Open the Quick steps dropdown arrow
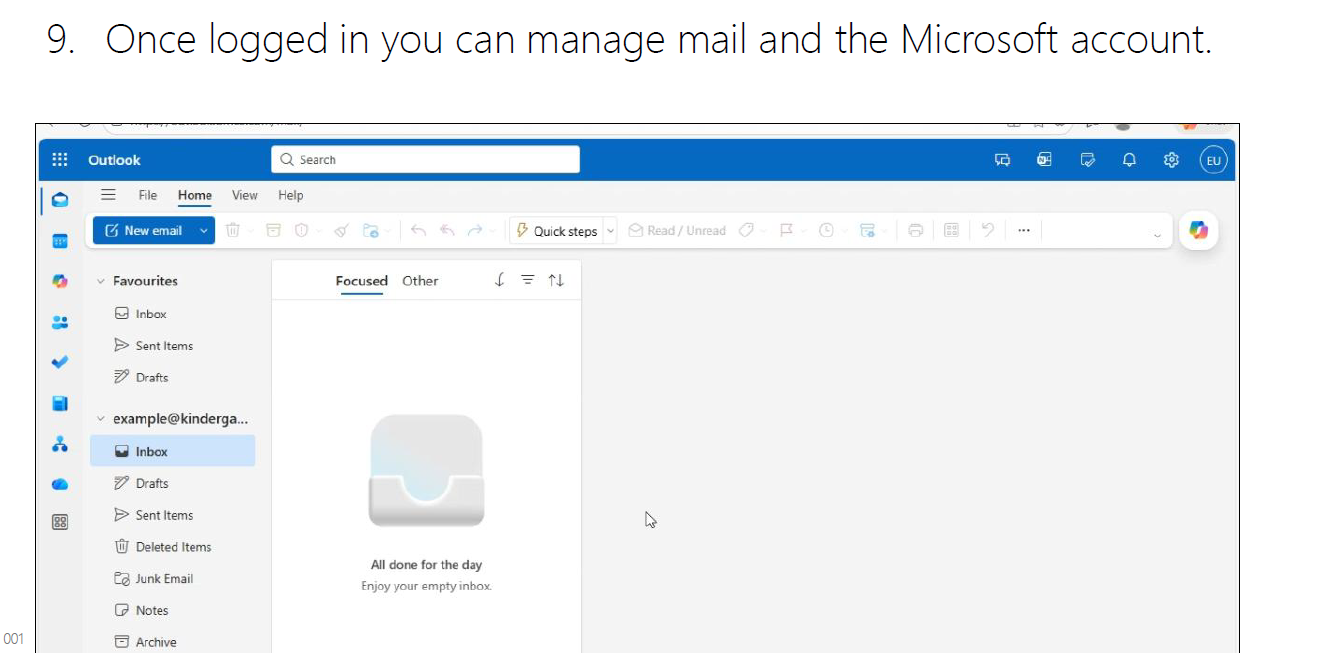The width and height of the screenshot is (1327, 653). pyautogui.click(x=610, y=230)
